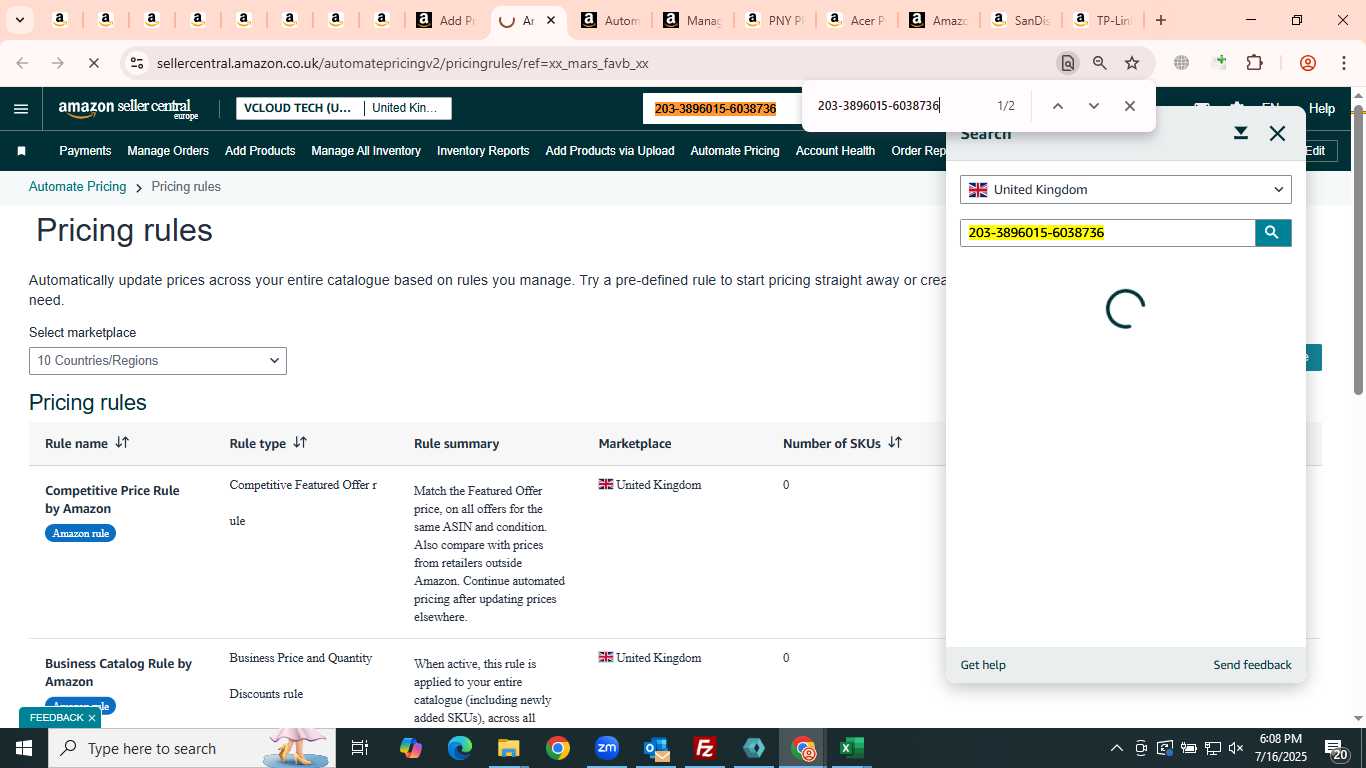Click the zoom magnifier icon in address bar

1100,63
